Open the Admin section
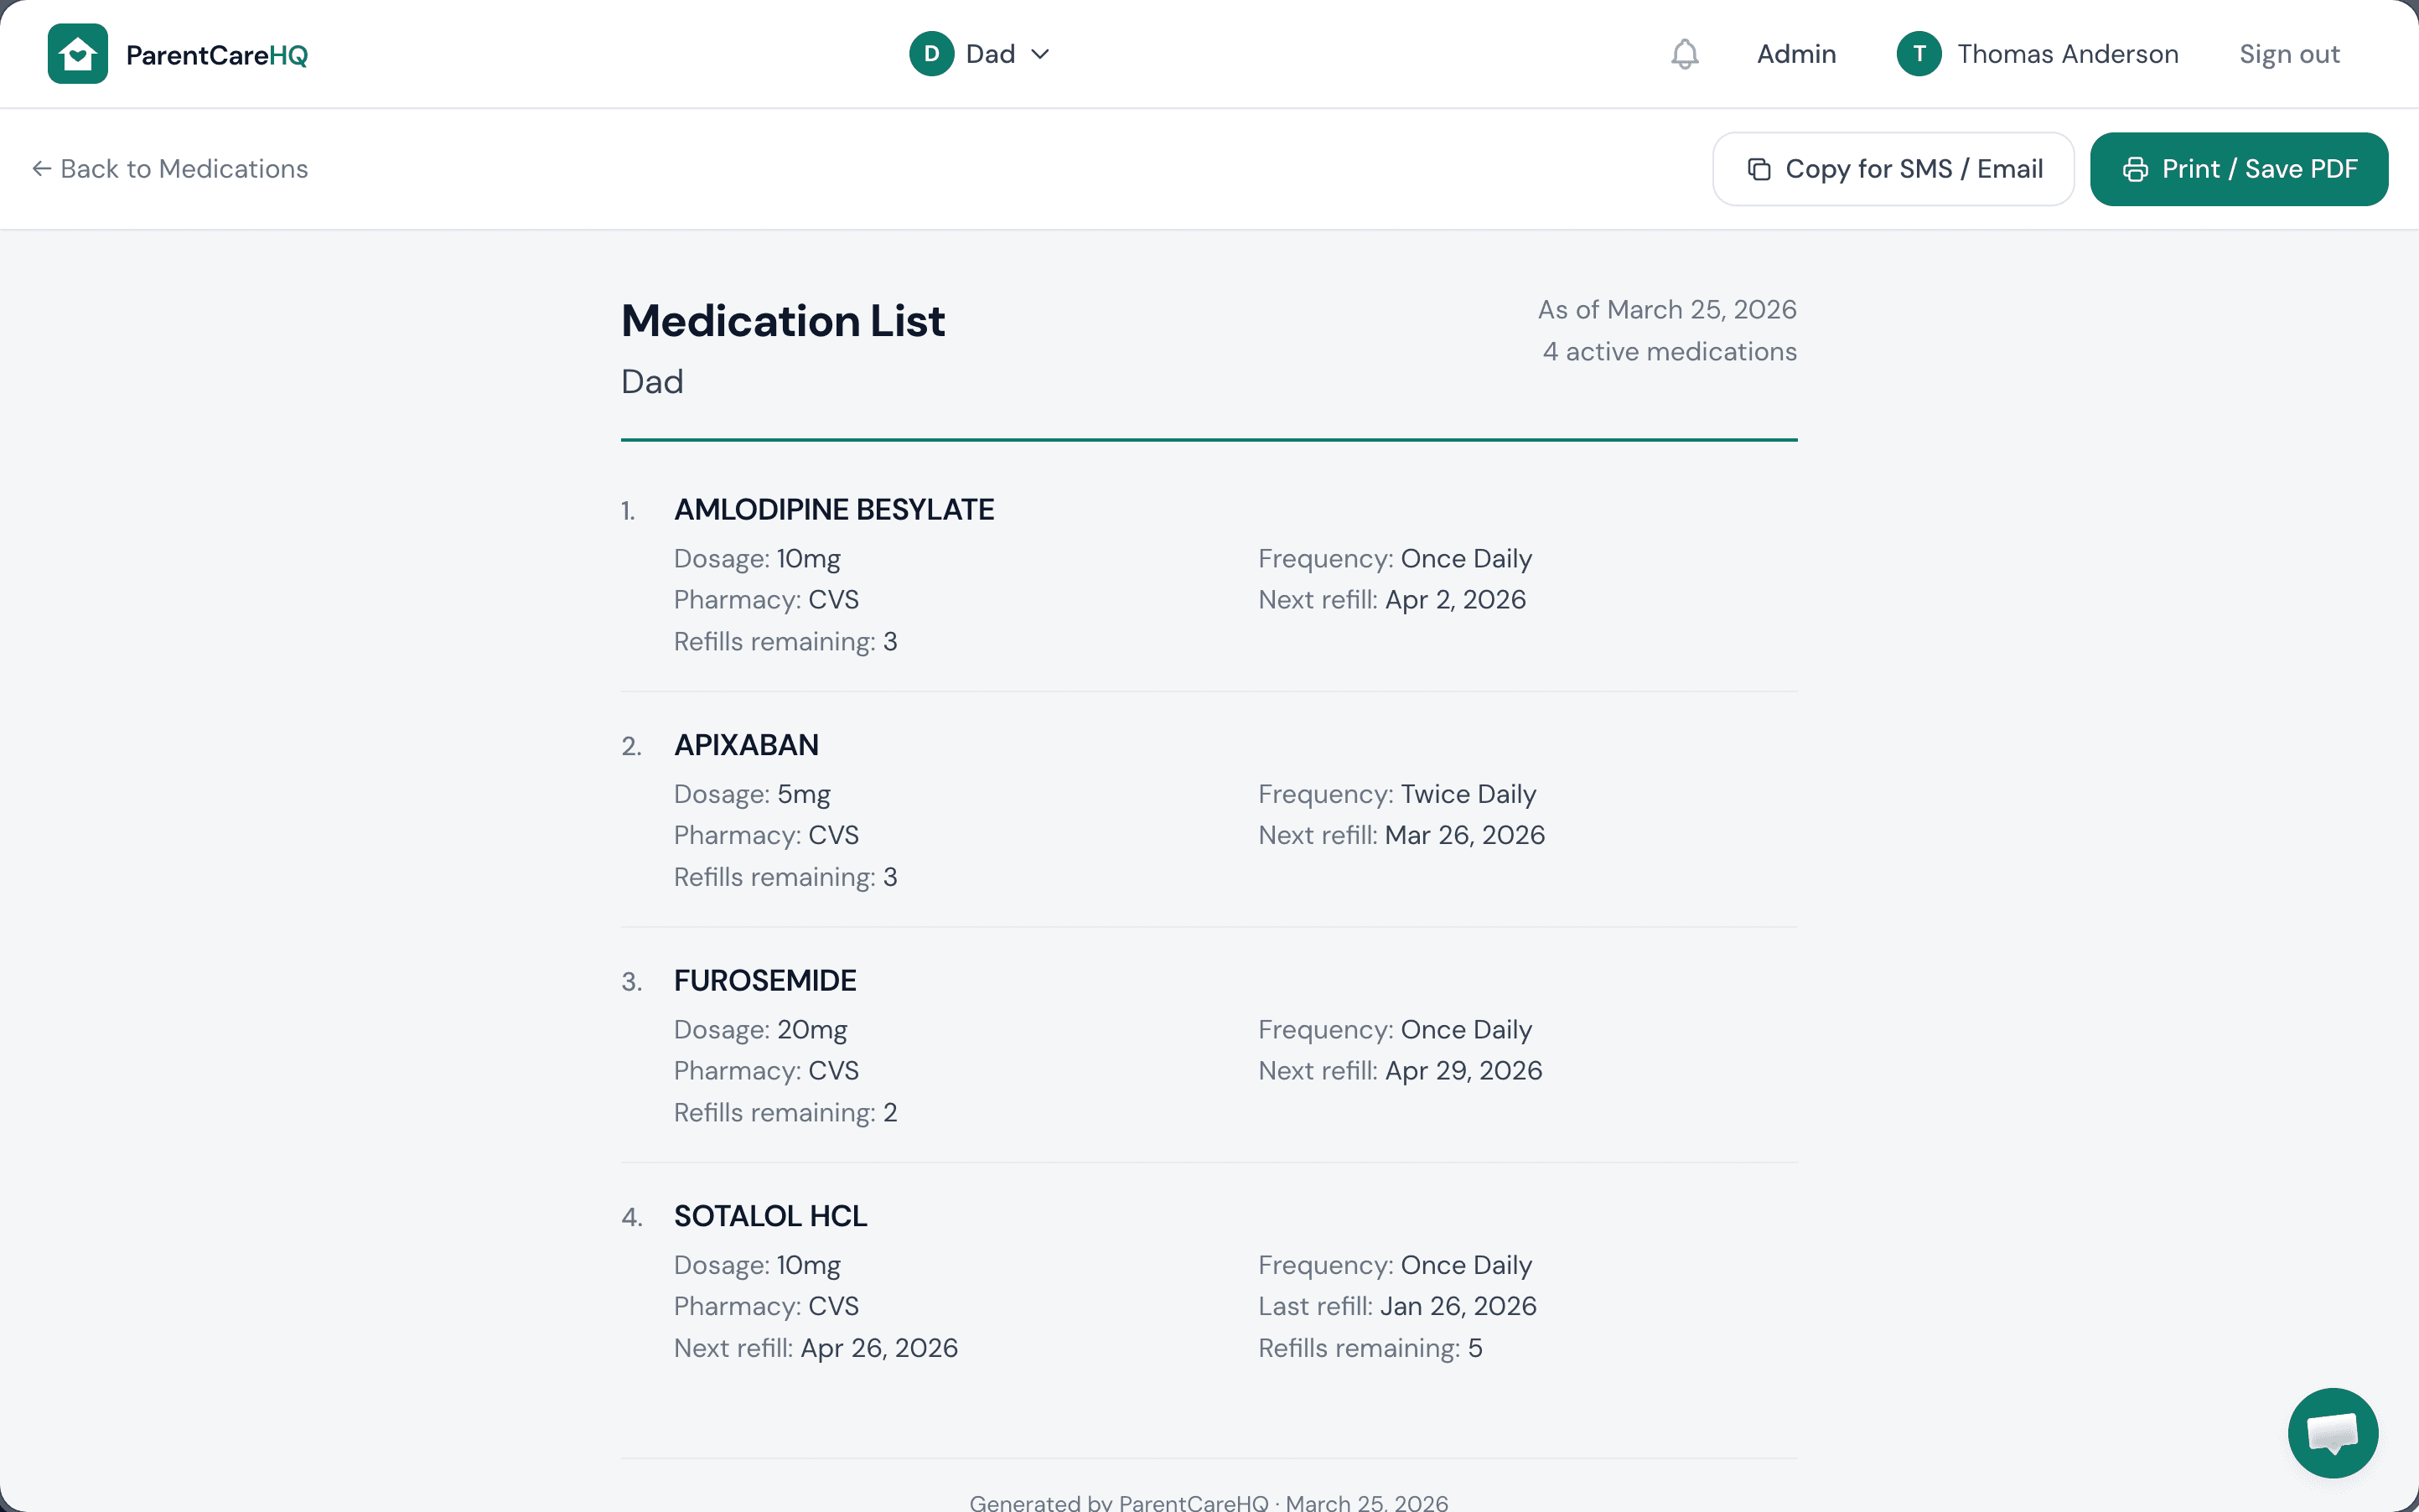 [1795, 53]
